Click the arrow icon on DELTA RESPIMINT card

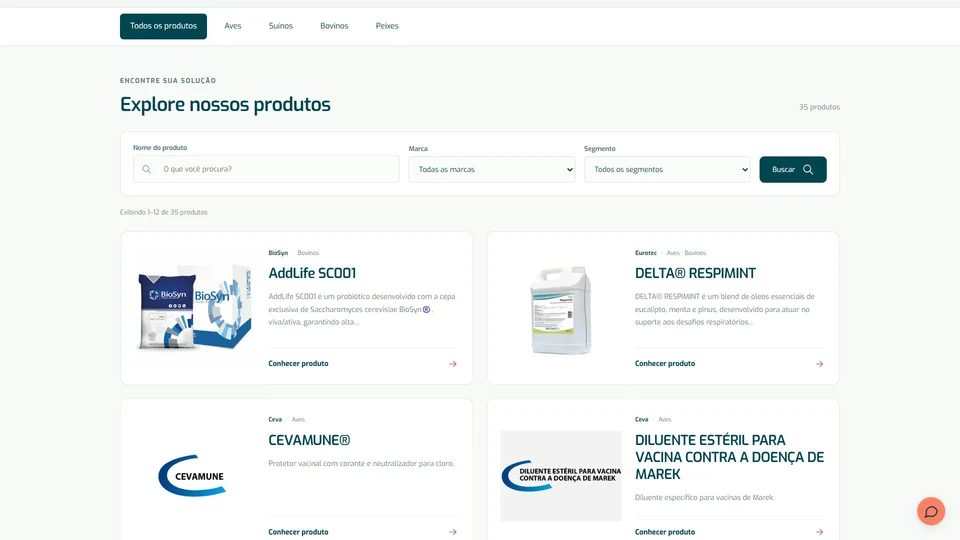pyautogui.click(x=819, y=364)
